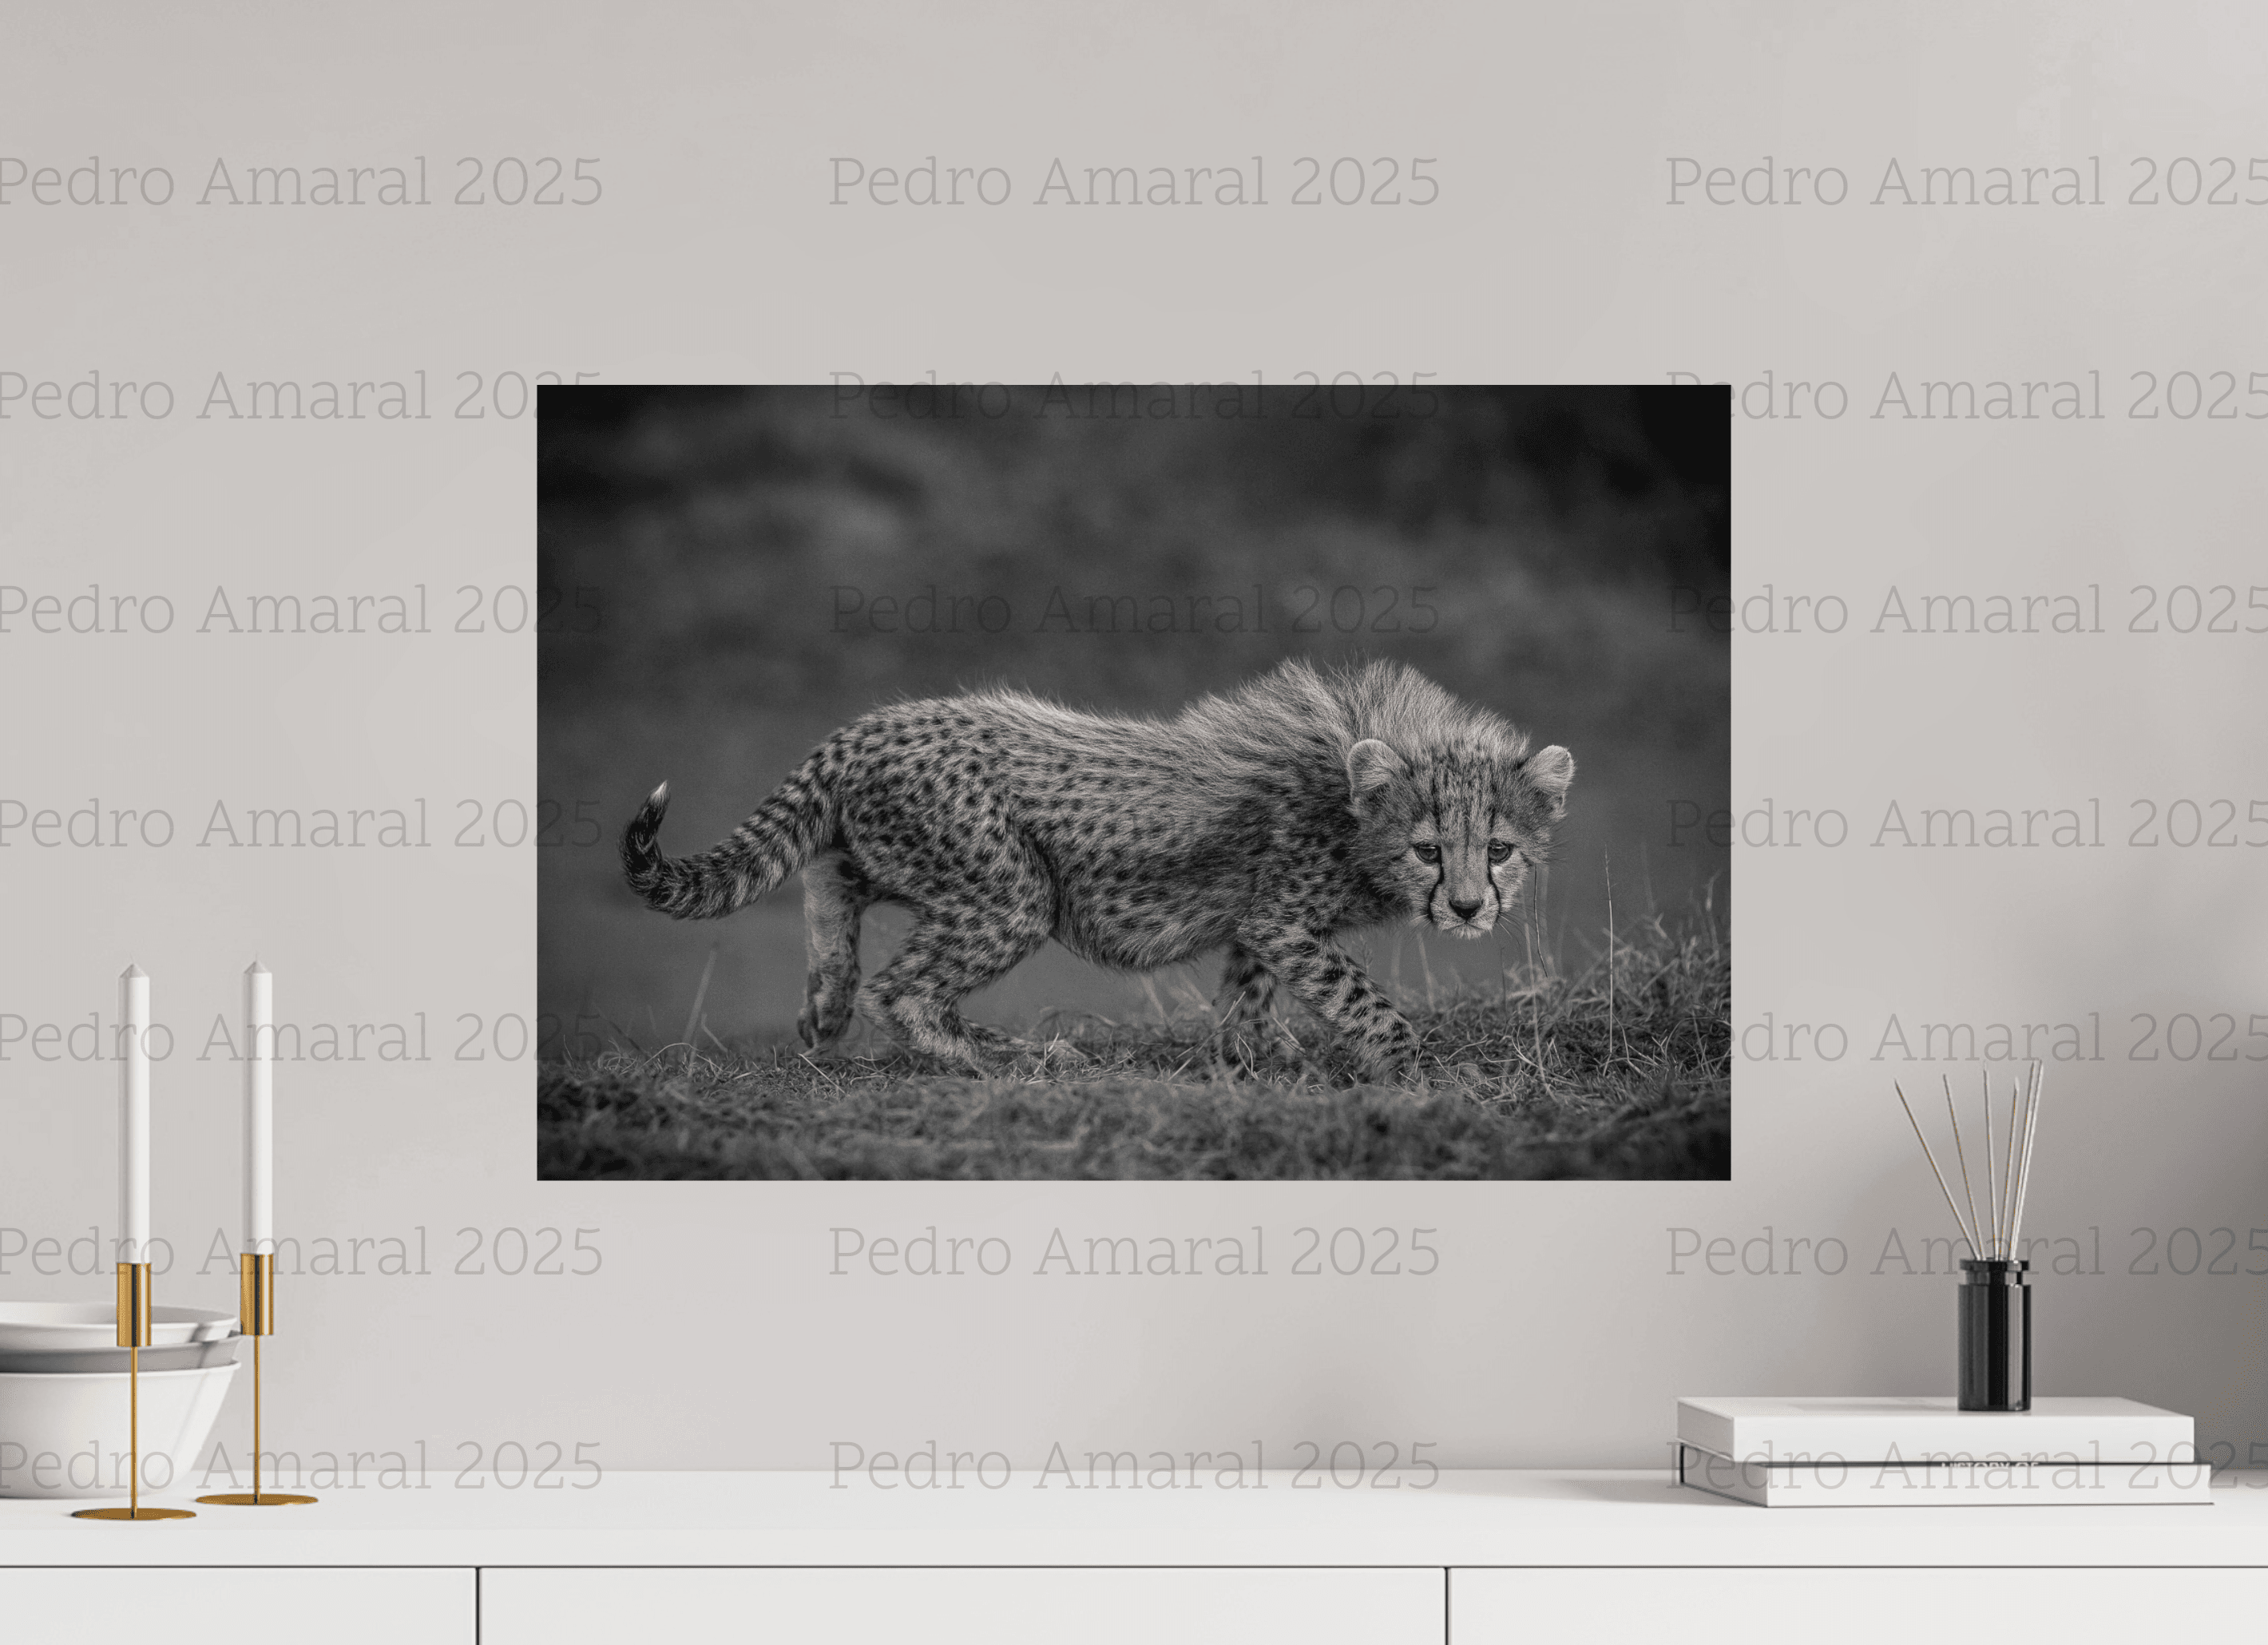
Task: Click the center cabinet door
Action: click(962, 1606)
